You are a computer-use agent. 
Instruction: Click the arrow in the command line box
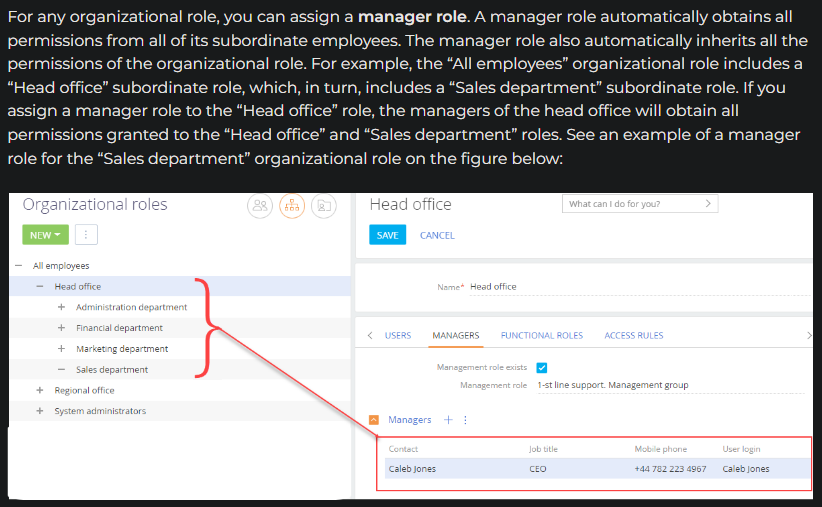pos(708,203)
